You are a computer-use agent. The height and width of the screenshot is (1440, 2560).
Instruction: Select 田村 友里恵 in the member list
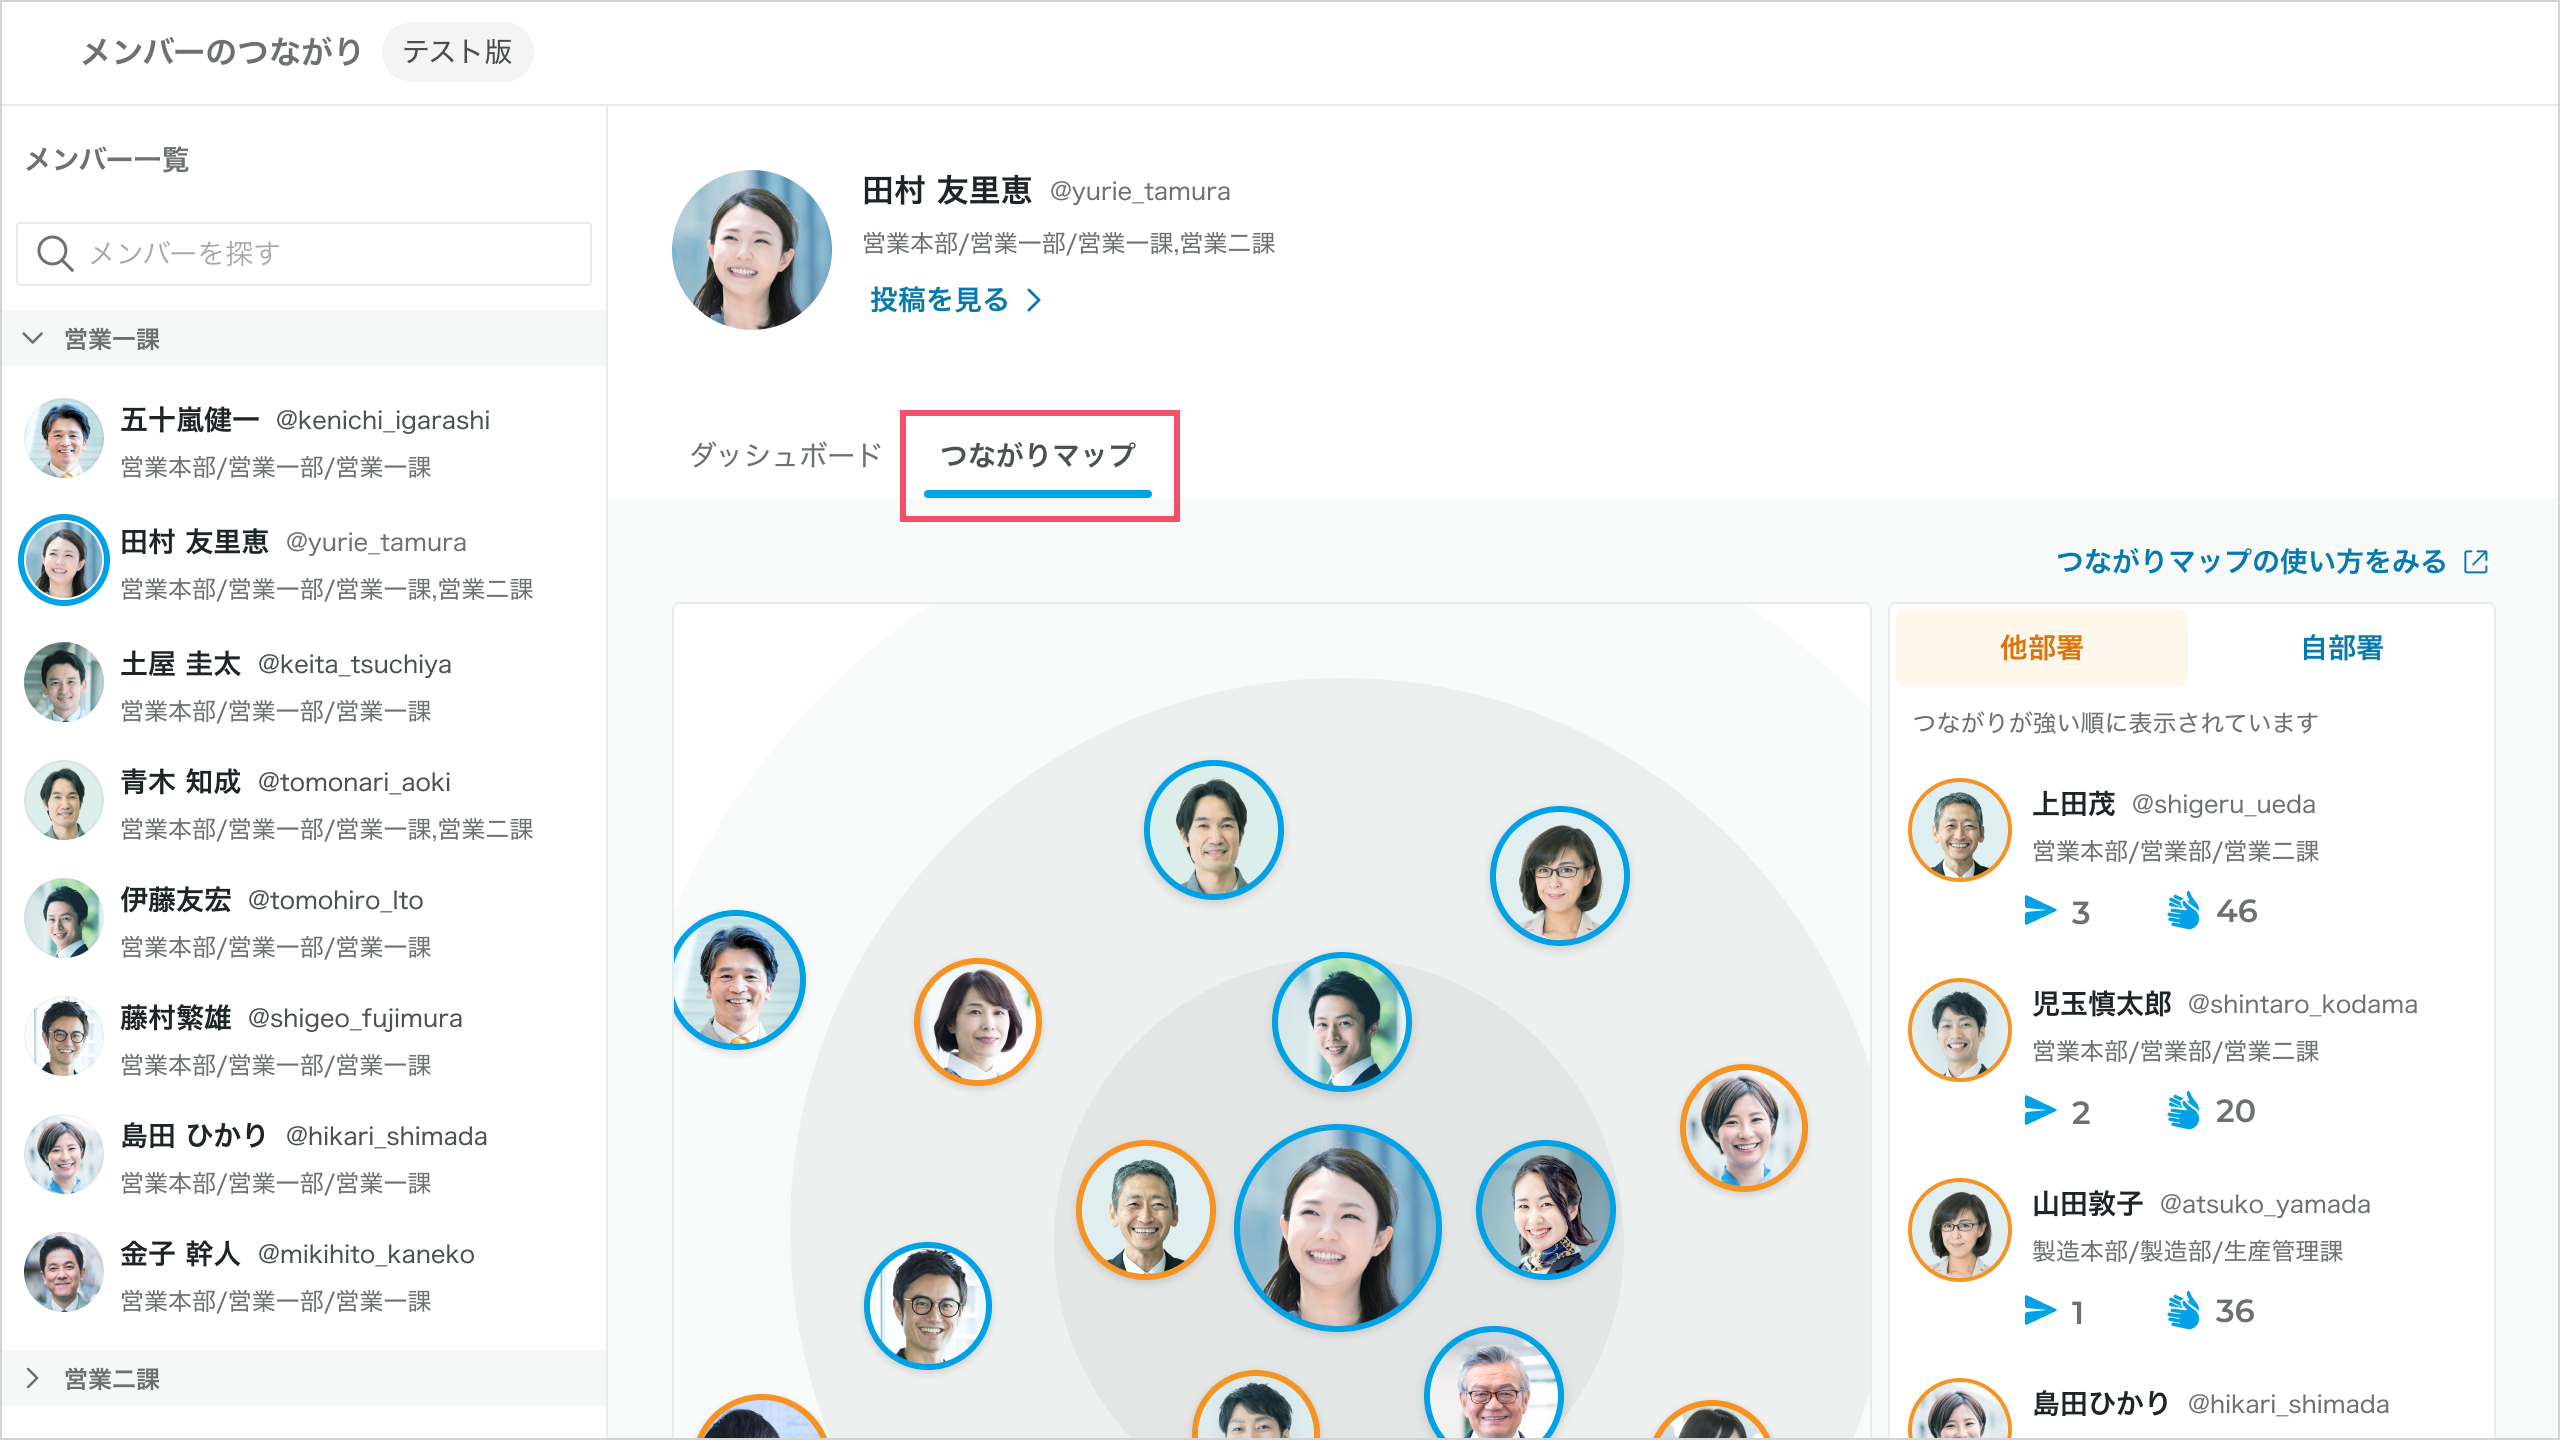pos(304,563)
